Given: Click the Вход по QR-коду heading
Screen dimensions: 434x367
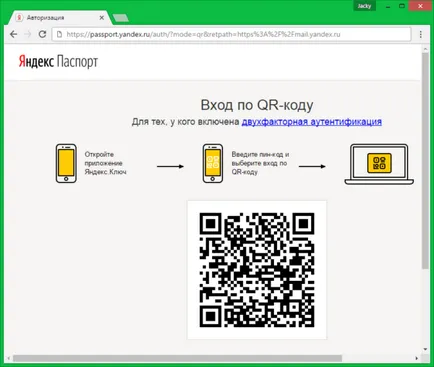Looking at the screenshot, I should pos(257,105).
